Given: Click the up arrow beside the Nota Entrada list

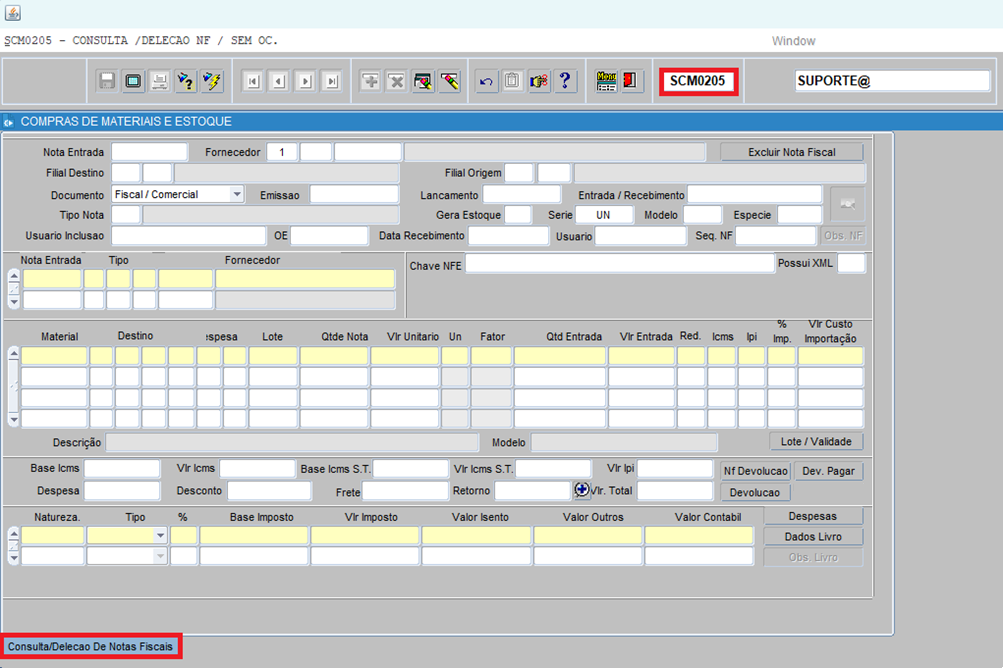Looking at the screenshot, I should [14, 275].
